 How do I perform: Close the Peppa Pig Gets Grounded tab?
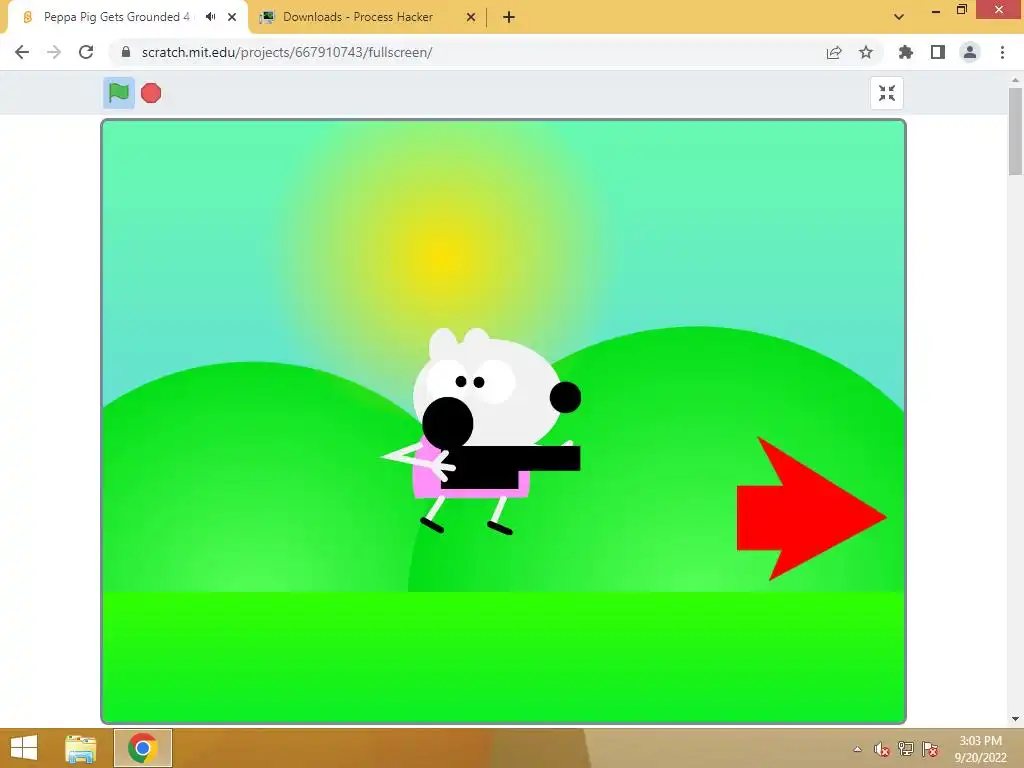click(232, 17)
